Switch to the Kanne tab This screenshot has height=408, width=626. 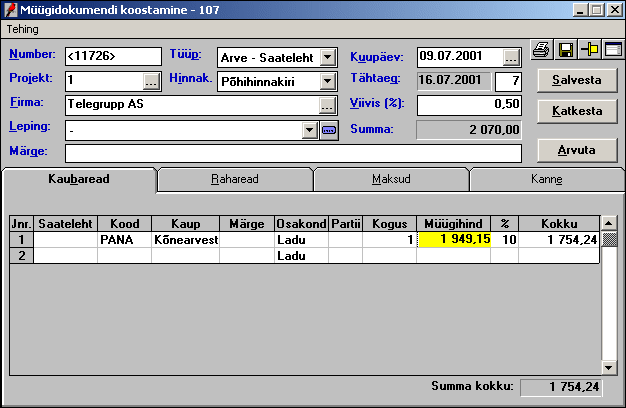click(546, 180)
